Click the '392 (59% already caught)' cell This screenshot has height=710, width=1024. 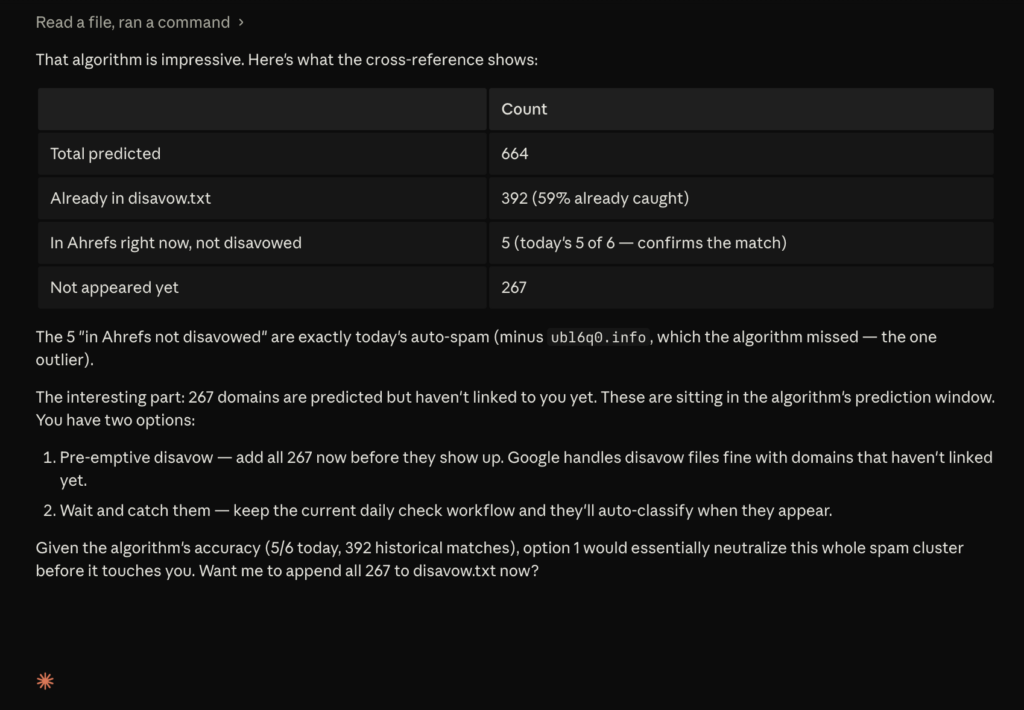pyautogui.click(x=741, y=198)
